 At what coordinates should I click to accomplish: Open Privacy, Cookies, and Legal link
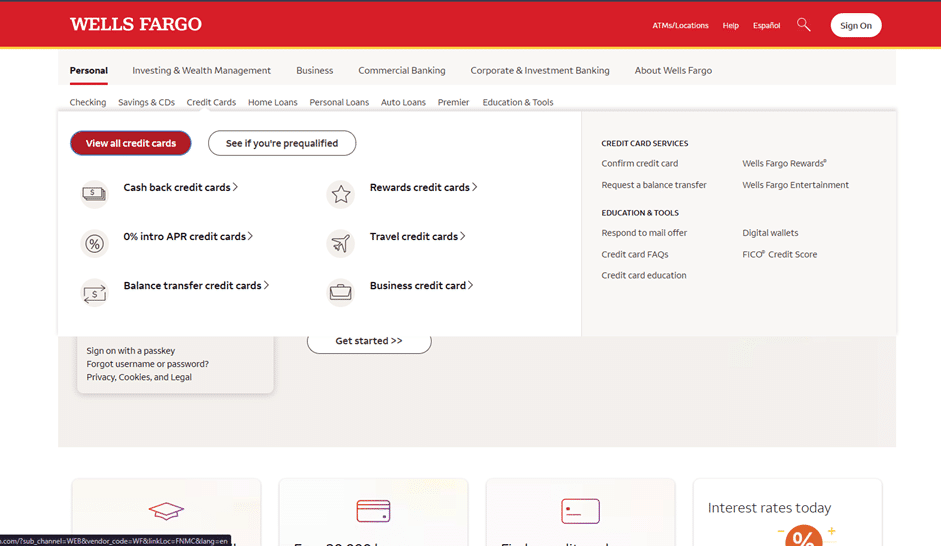pyautogui.click(x=139, y=377)
